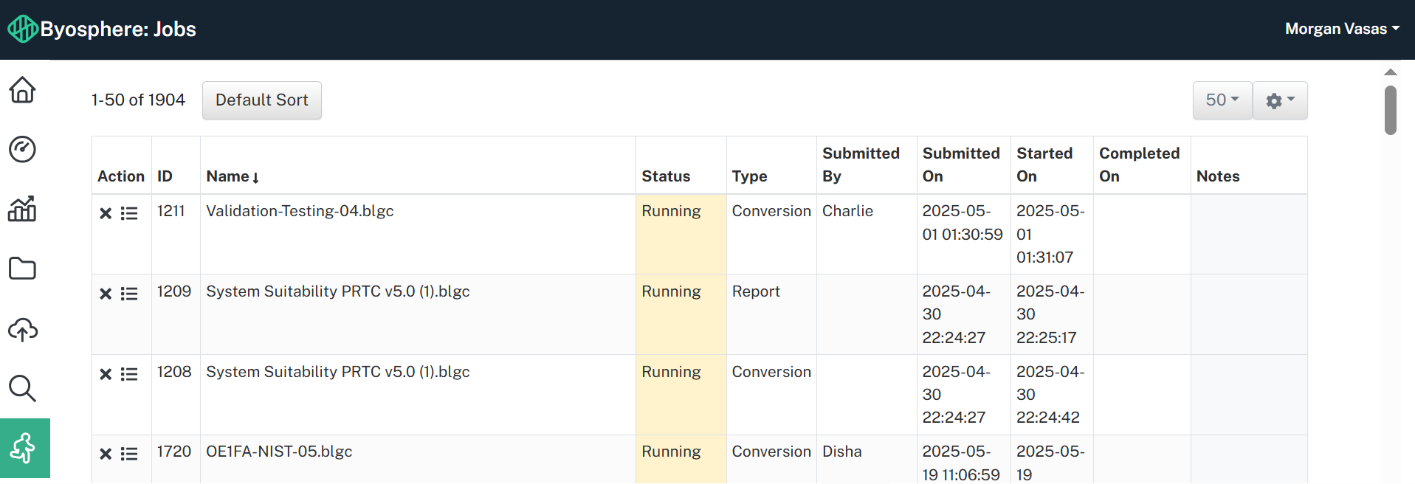Open details list icon for job 1720
Screen dimensions: 1415x484
pos(129,454)
